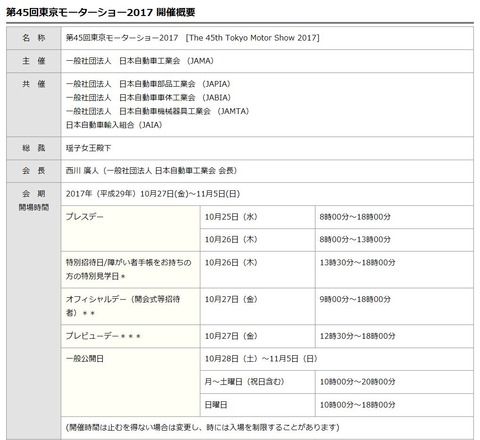
Task: Click the 13時30分〜18時00分 time cell
Action: [x=394, y=270]
